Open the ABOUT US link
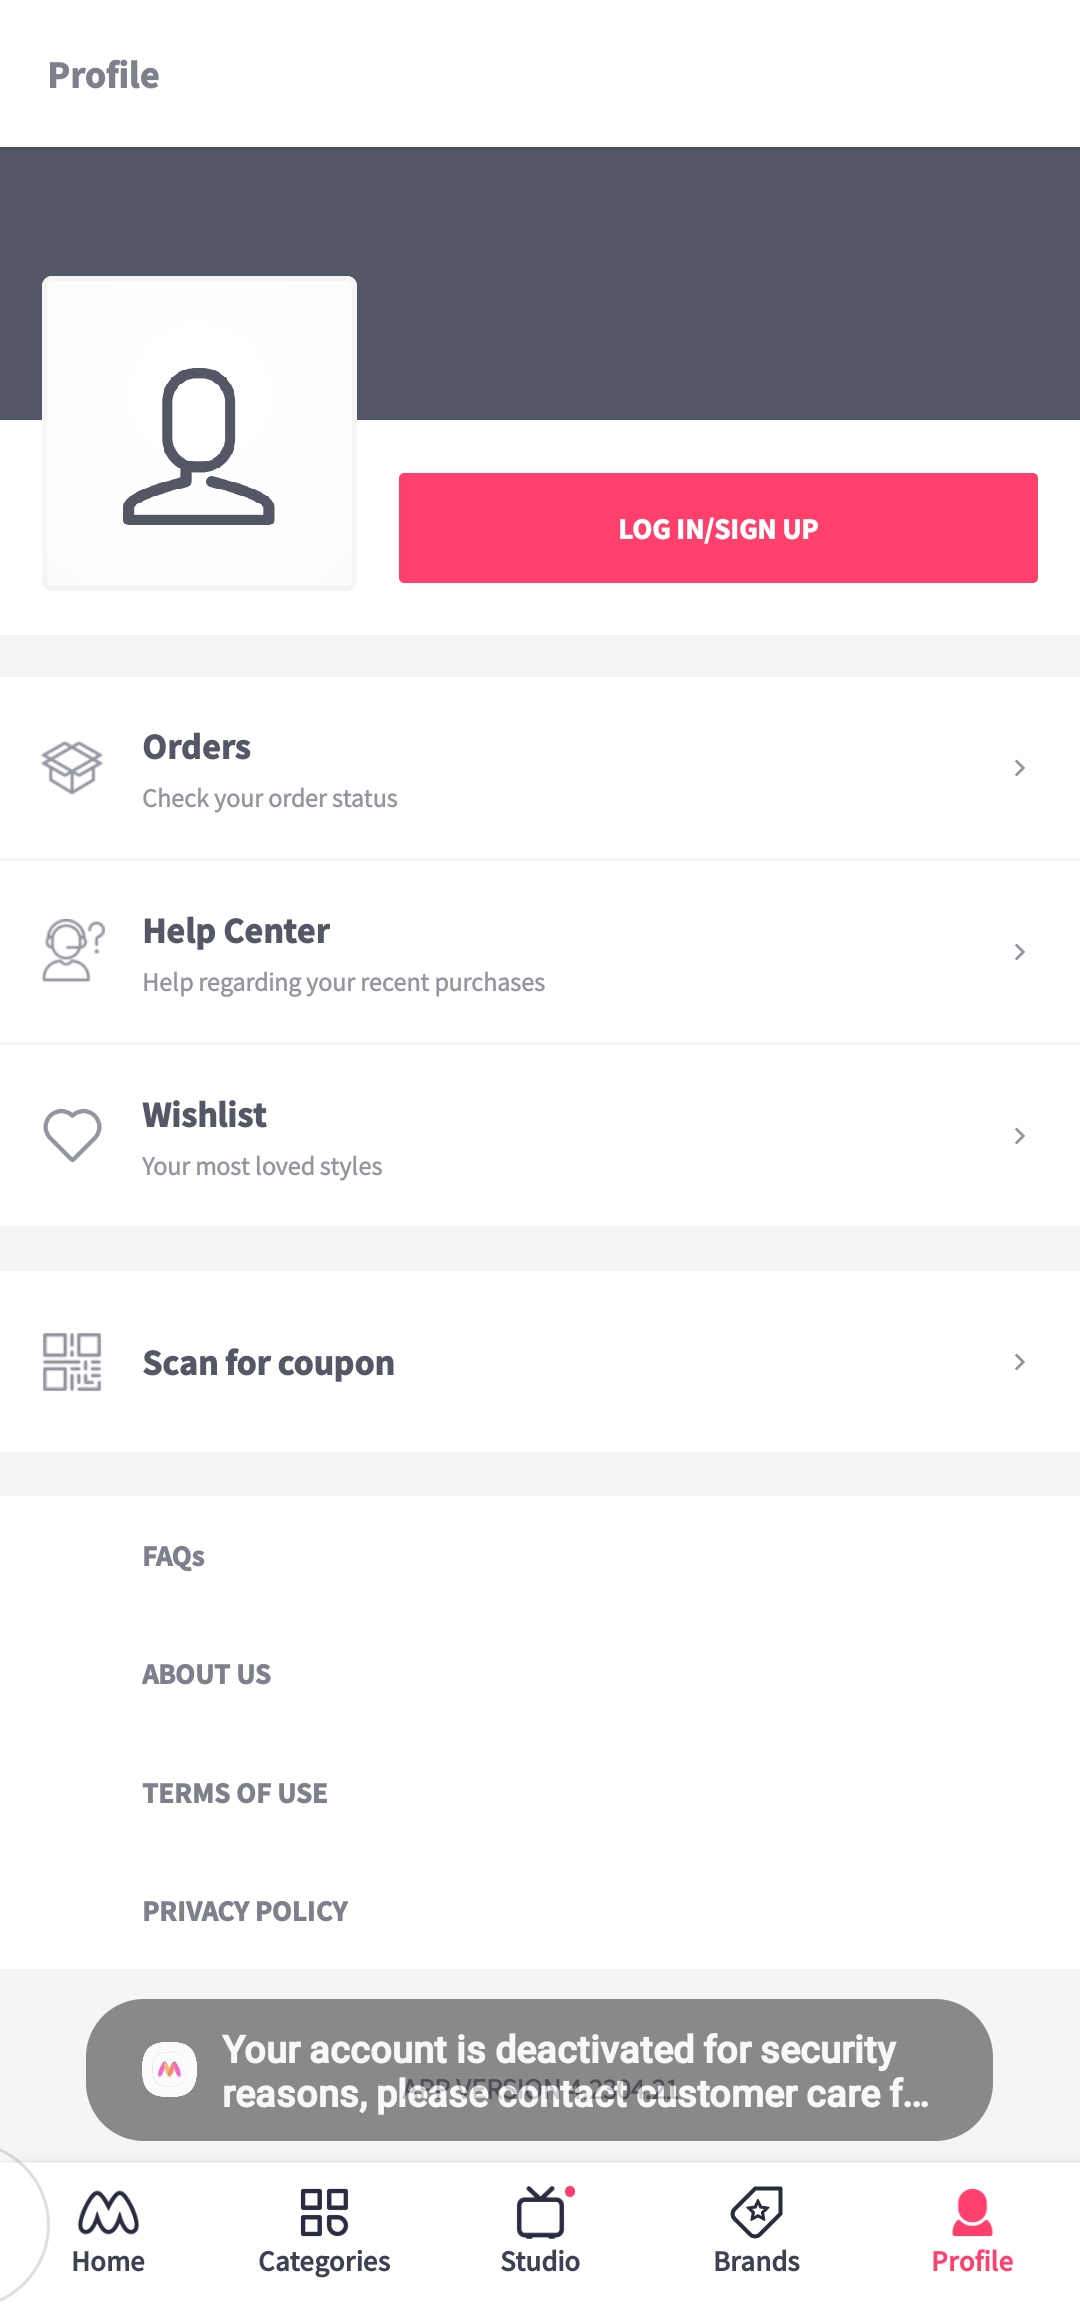Image resolution: width=1080 pixels, height=2309 pixels. pyautogui.click(x=207, y=1674)
